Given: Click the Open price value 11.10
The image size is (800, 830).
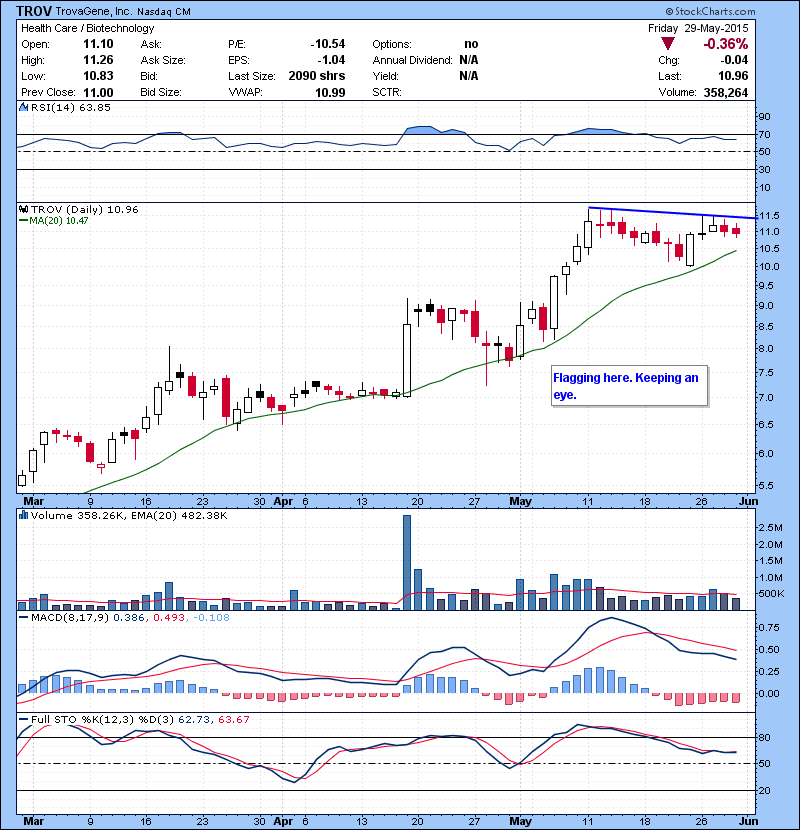Looking at the screenshot, I should 98,44.
